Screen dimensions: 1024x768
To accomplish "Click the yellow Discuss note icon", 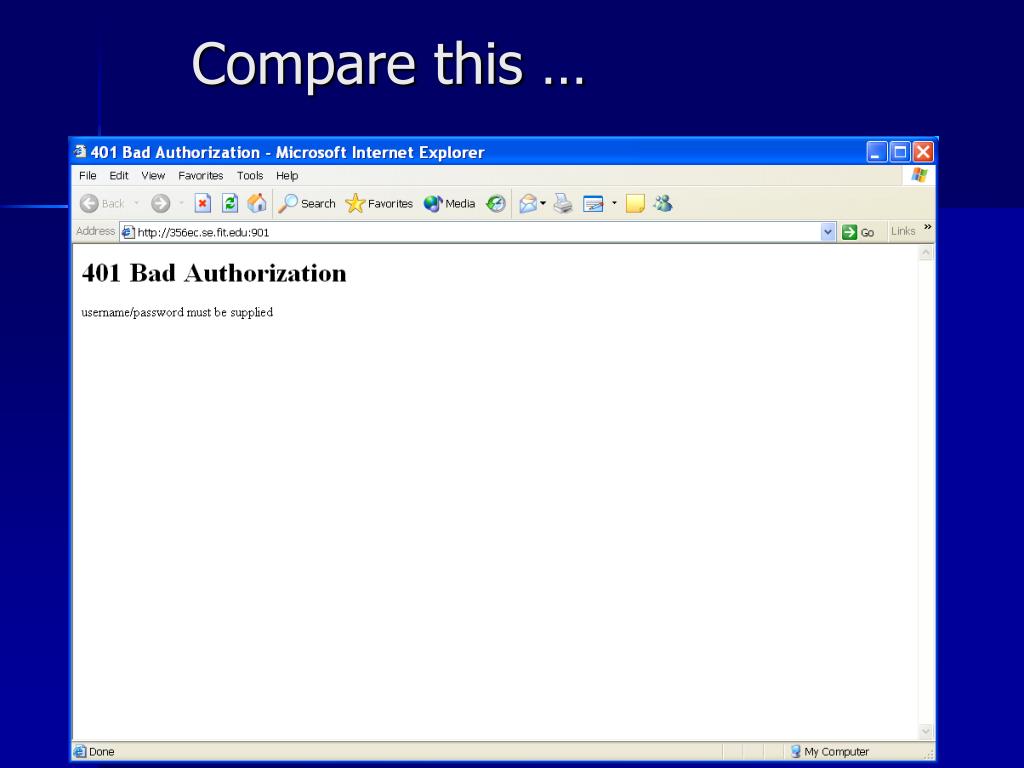I will (x=635, y=204).
